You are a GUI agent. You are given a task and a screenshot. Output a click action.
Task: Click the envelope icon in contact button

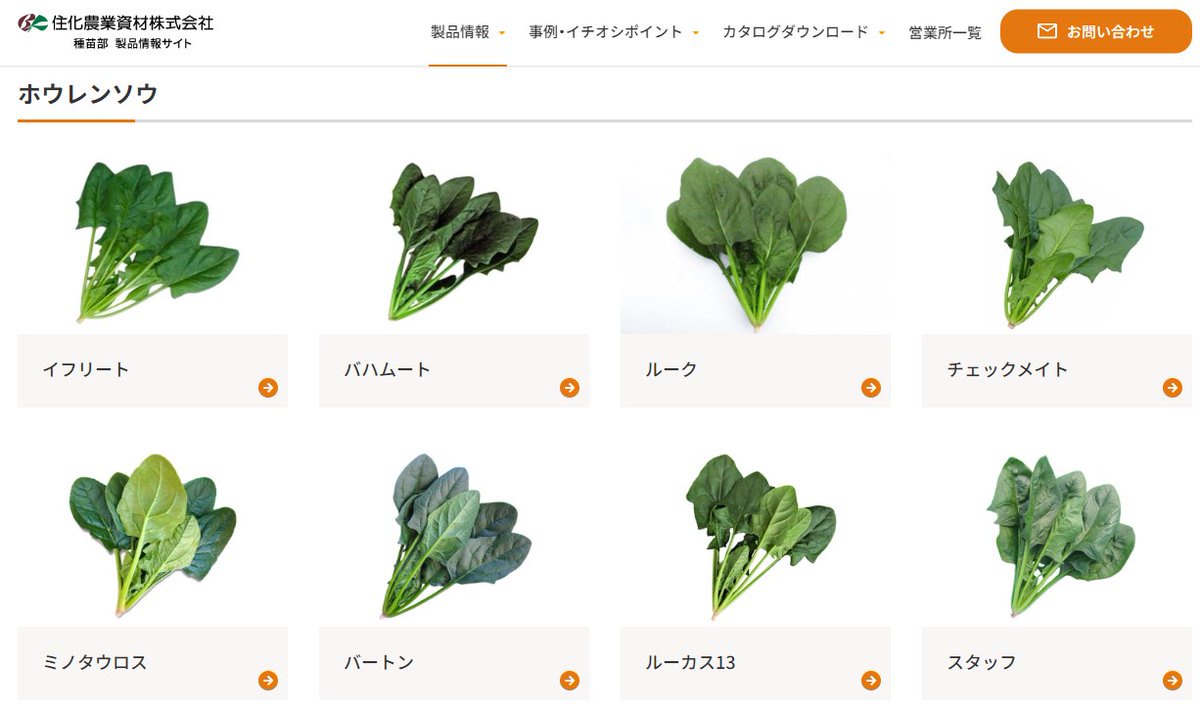coord(1047,31)
